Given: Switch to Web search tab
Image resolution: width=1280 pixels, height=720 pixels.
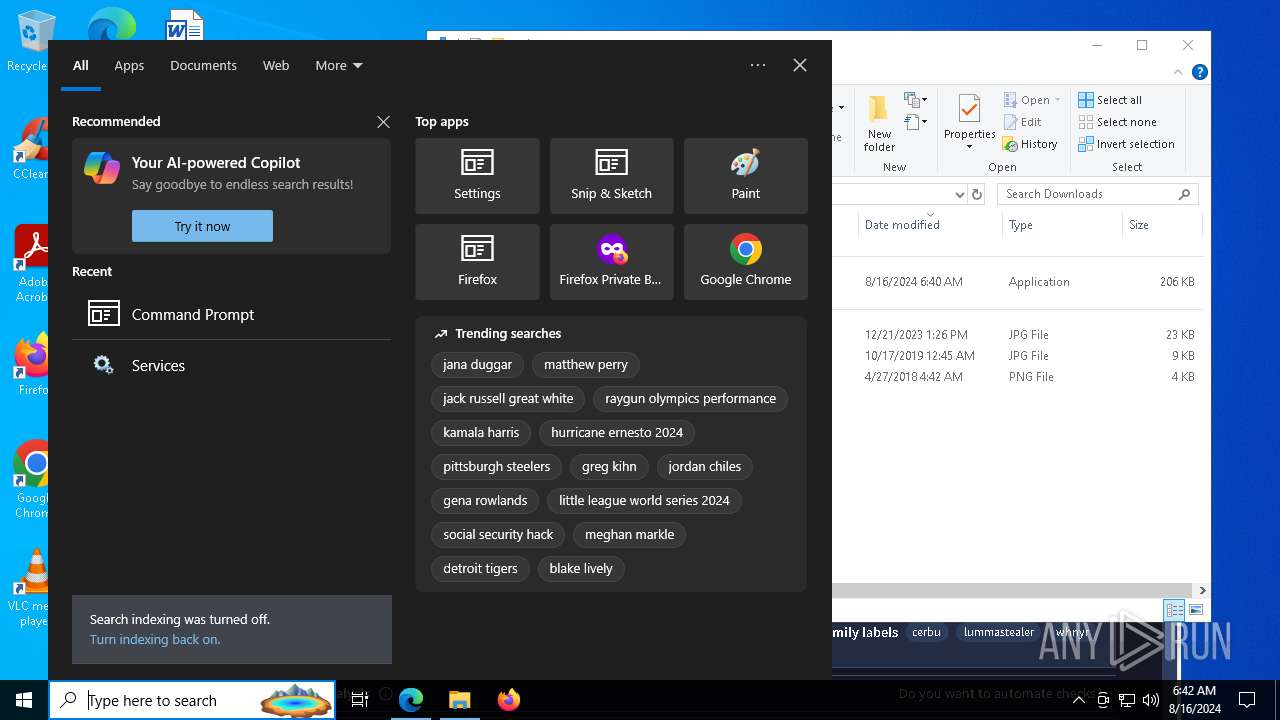Looking at the screenshot, I should (276, 65).
